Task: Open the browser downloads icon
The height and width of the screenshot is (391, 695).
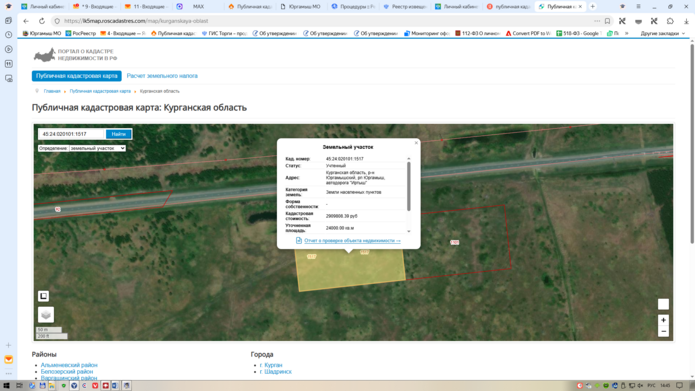Action: point(686,21)
